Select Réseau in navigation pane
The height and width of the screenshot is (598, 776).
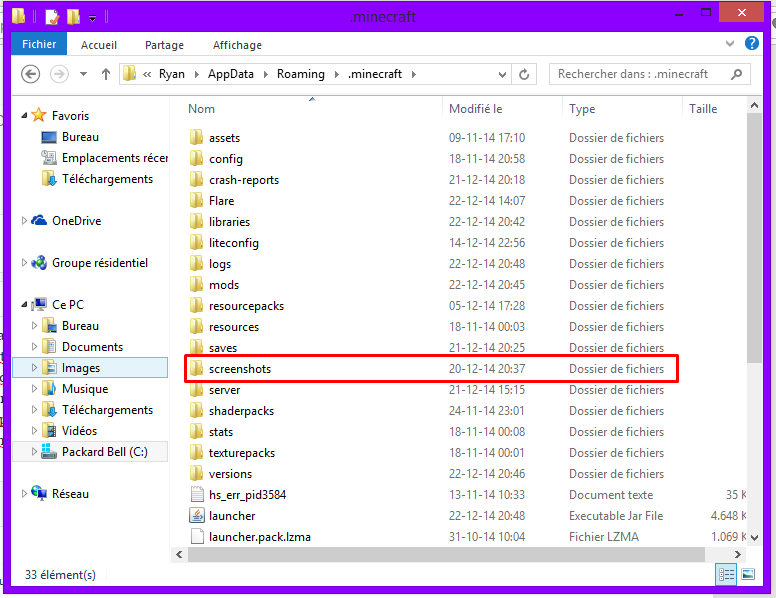coord(60,494)
